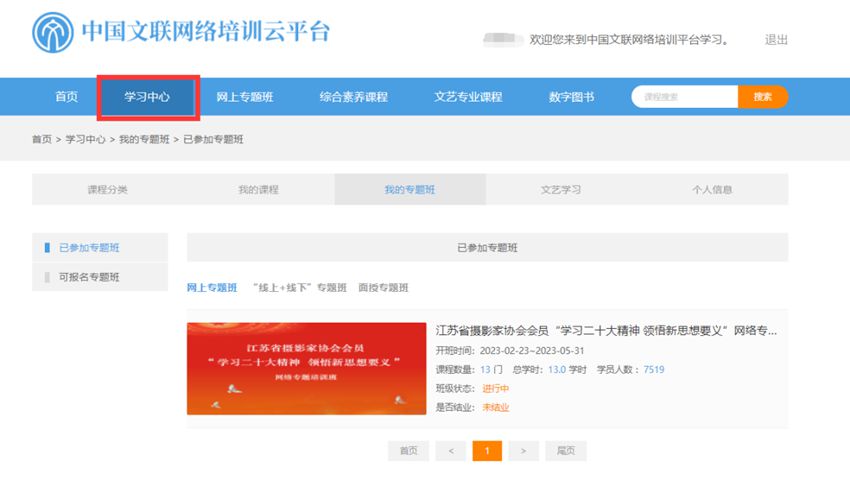Switch to the 我的课程 tab
850x487 pixels.
pos(258,189)
